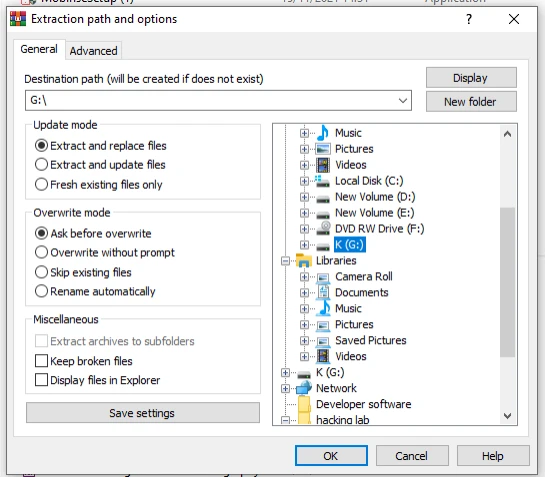Image resolution: width=546 pixels, height=478 pixels.
Task: Click the Libraries folder icon
Action: pyautogui.click(x=304, y=260)
